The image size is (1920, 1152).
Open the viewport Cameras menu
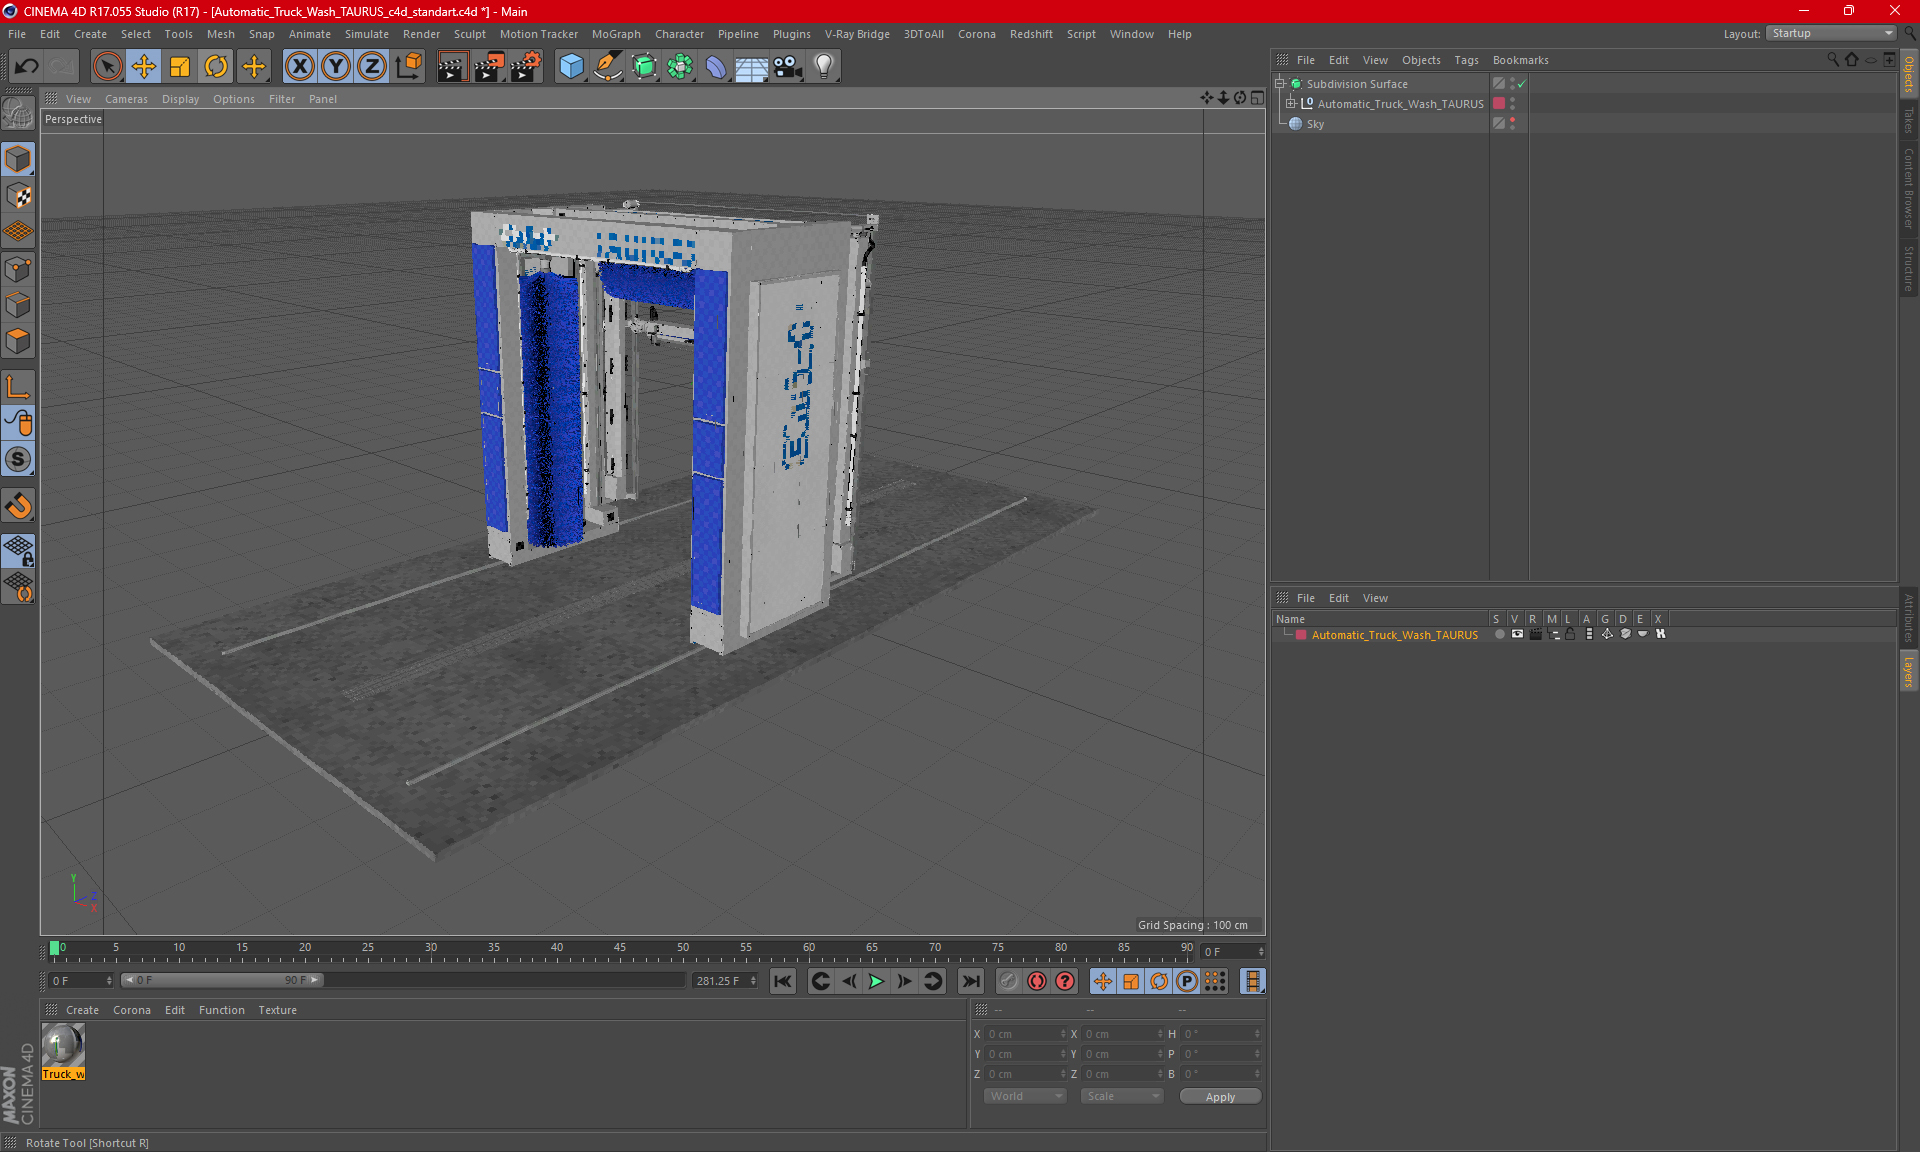point(126,99)
